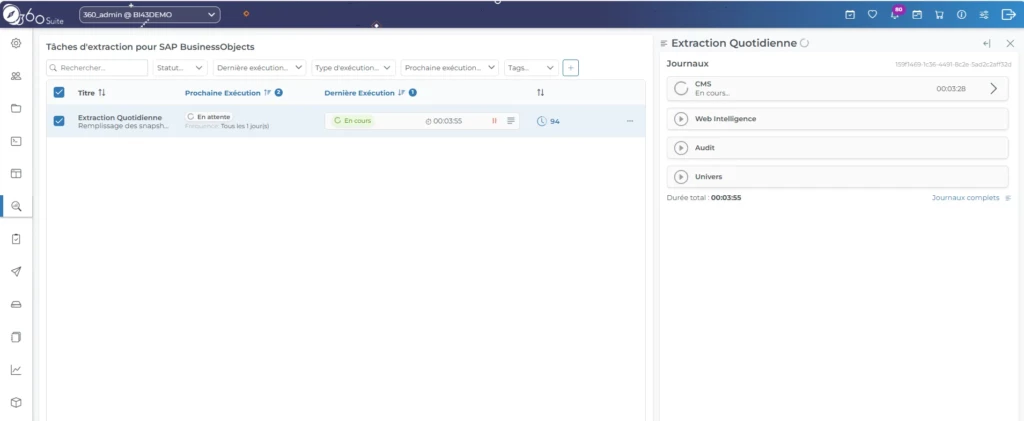Image resolution: width=1024 pixels, height=421 pixels.
Task: Open the heart favorites icon in header
Action: coord(872,15)
